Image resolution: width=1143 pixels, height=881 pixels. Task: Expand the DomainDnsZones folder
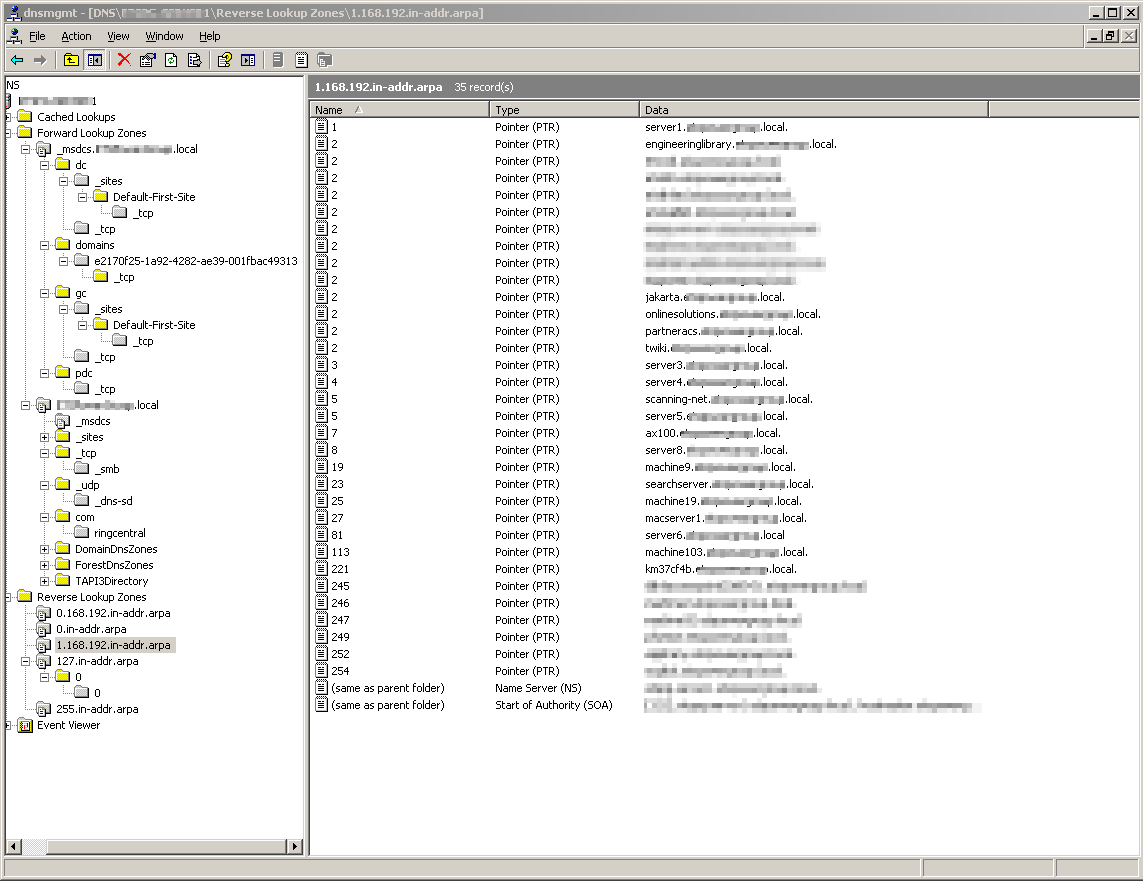[45, 549]
